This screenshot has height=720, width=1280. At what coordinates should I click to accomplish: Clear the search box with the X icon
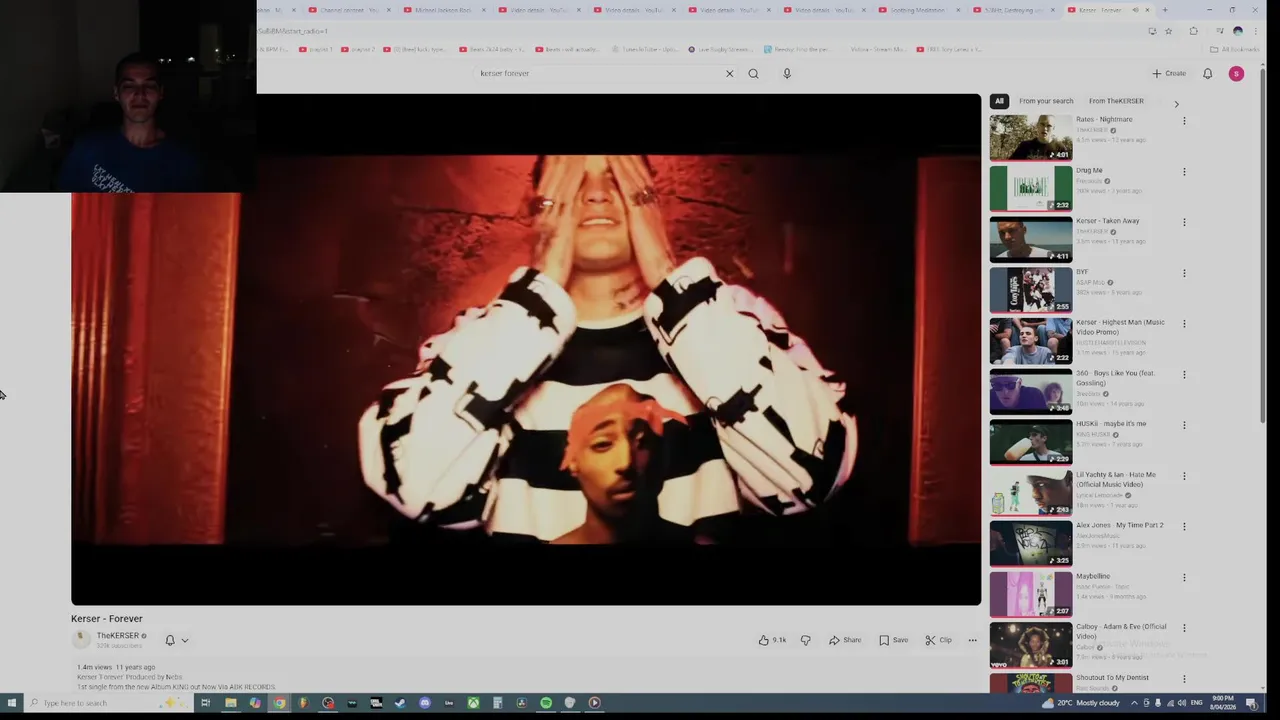(x=729, y=73)
